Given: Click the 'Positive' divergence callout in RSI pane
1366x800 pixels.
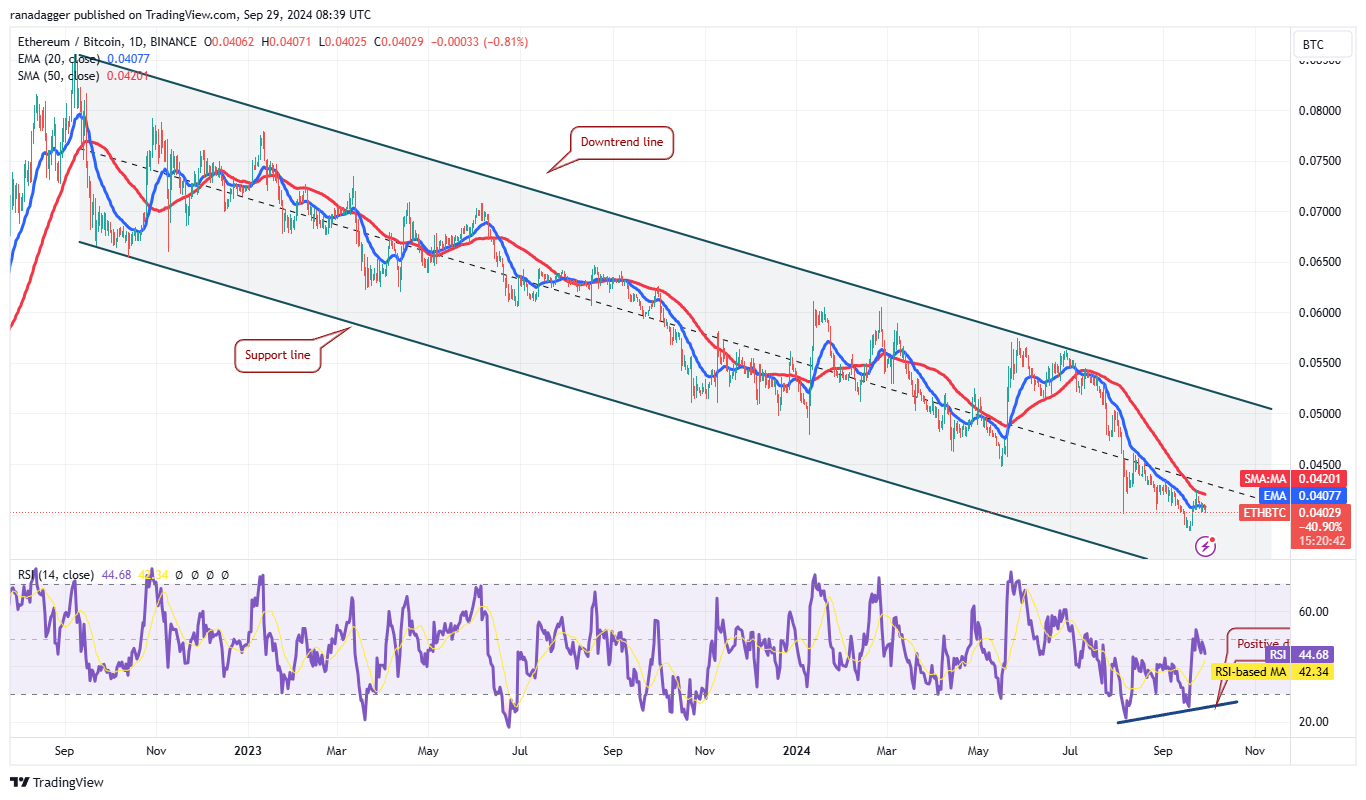Looking at the screenshot, I should point(1258,644).
